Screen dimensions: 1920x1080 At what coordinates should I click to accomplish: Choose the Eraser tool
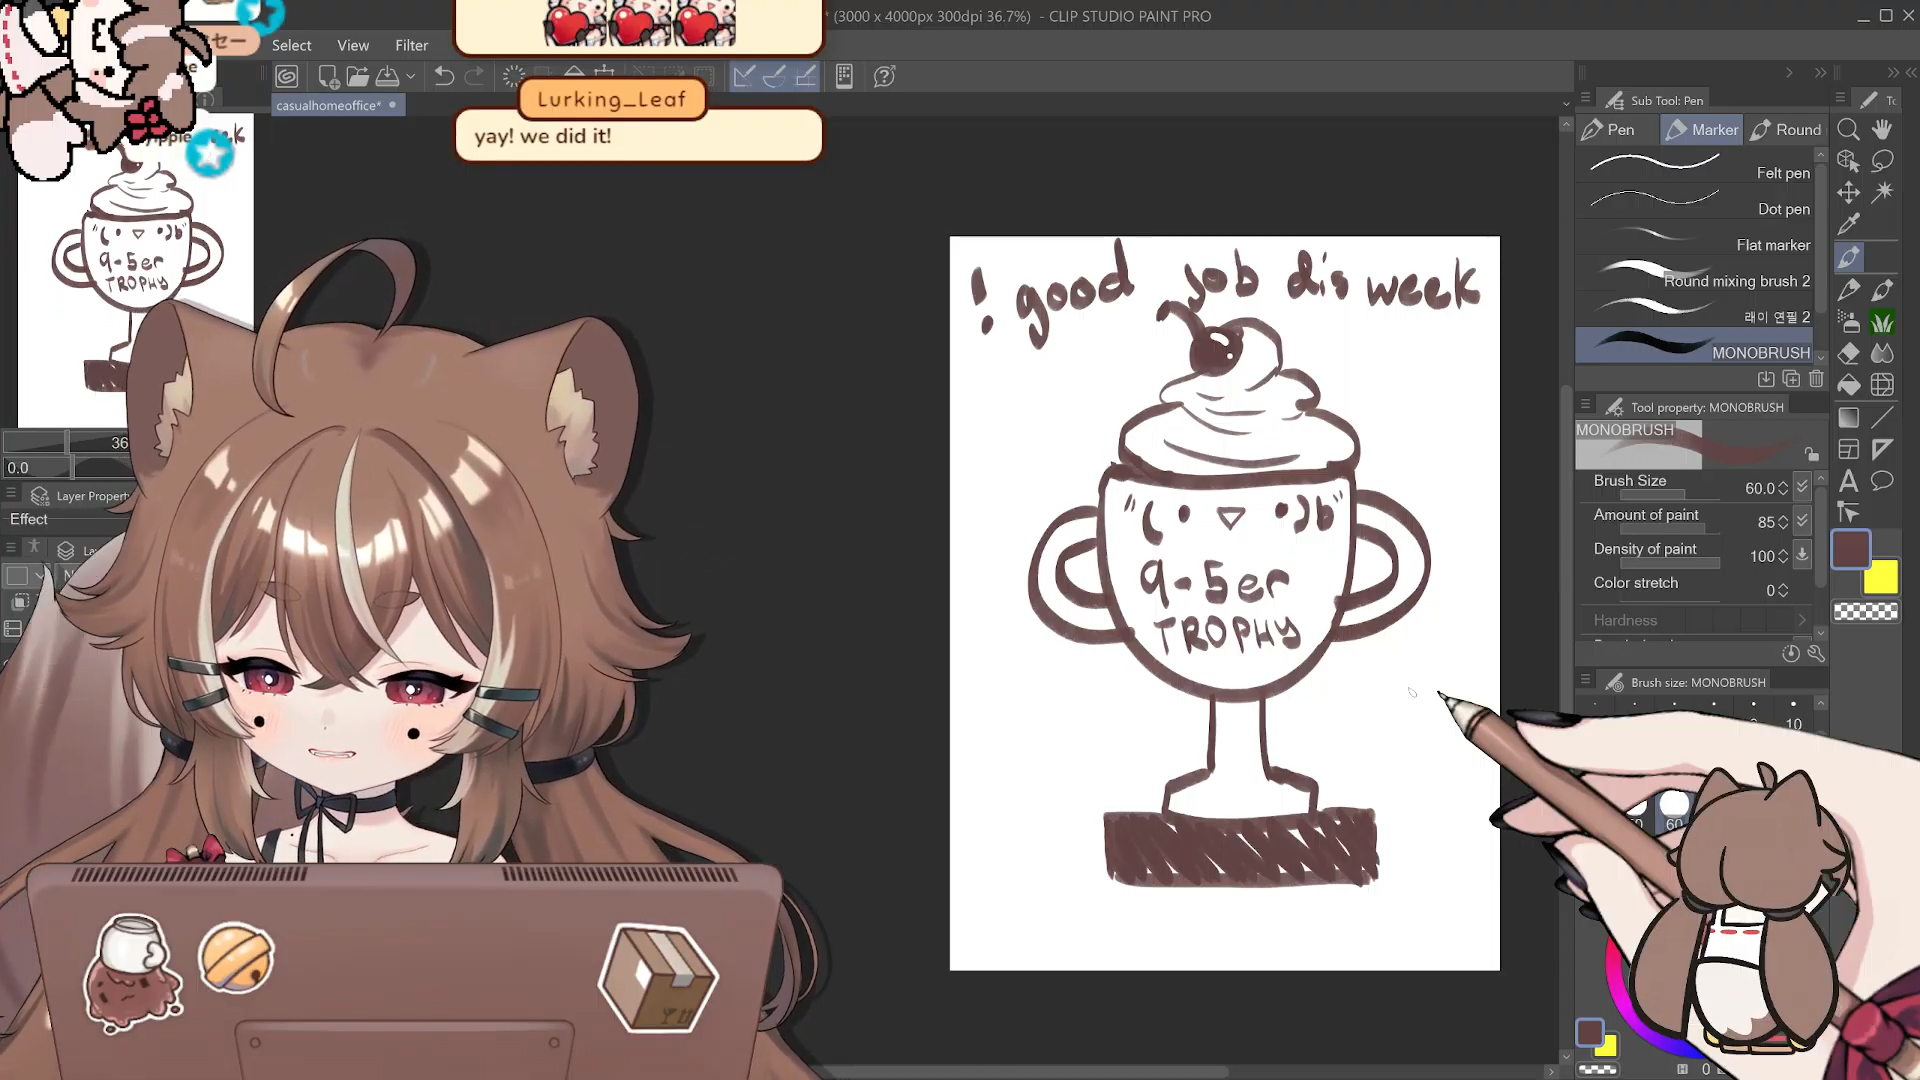1848,354
